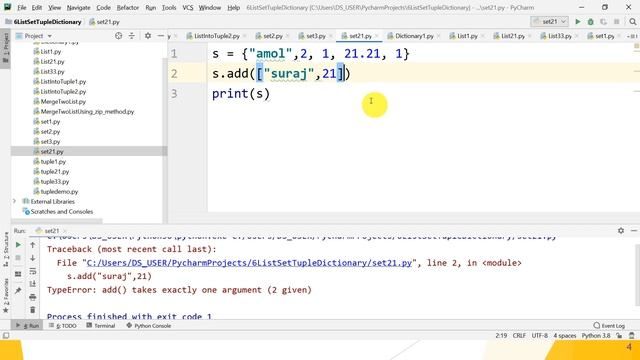This screenshot has height=360, width=640.
Task: Open the Refactor menu
Action: pyautogui.click(x=128, y=7)
